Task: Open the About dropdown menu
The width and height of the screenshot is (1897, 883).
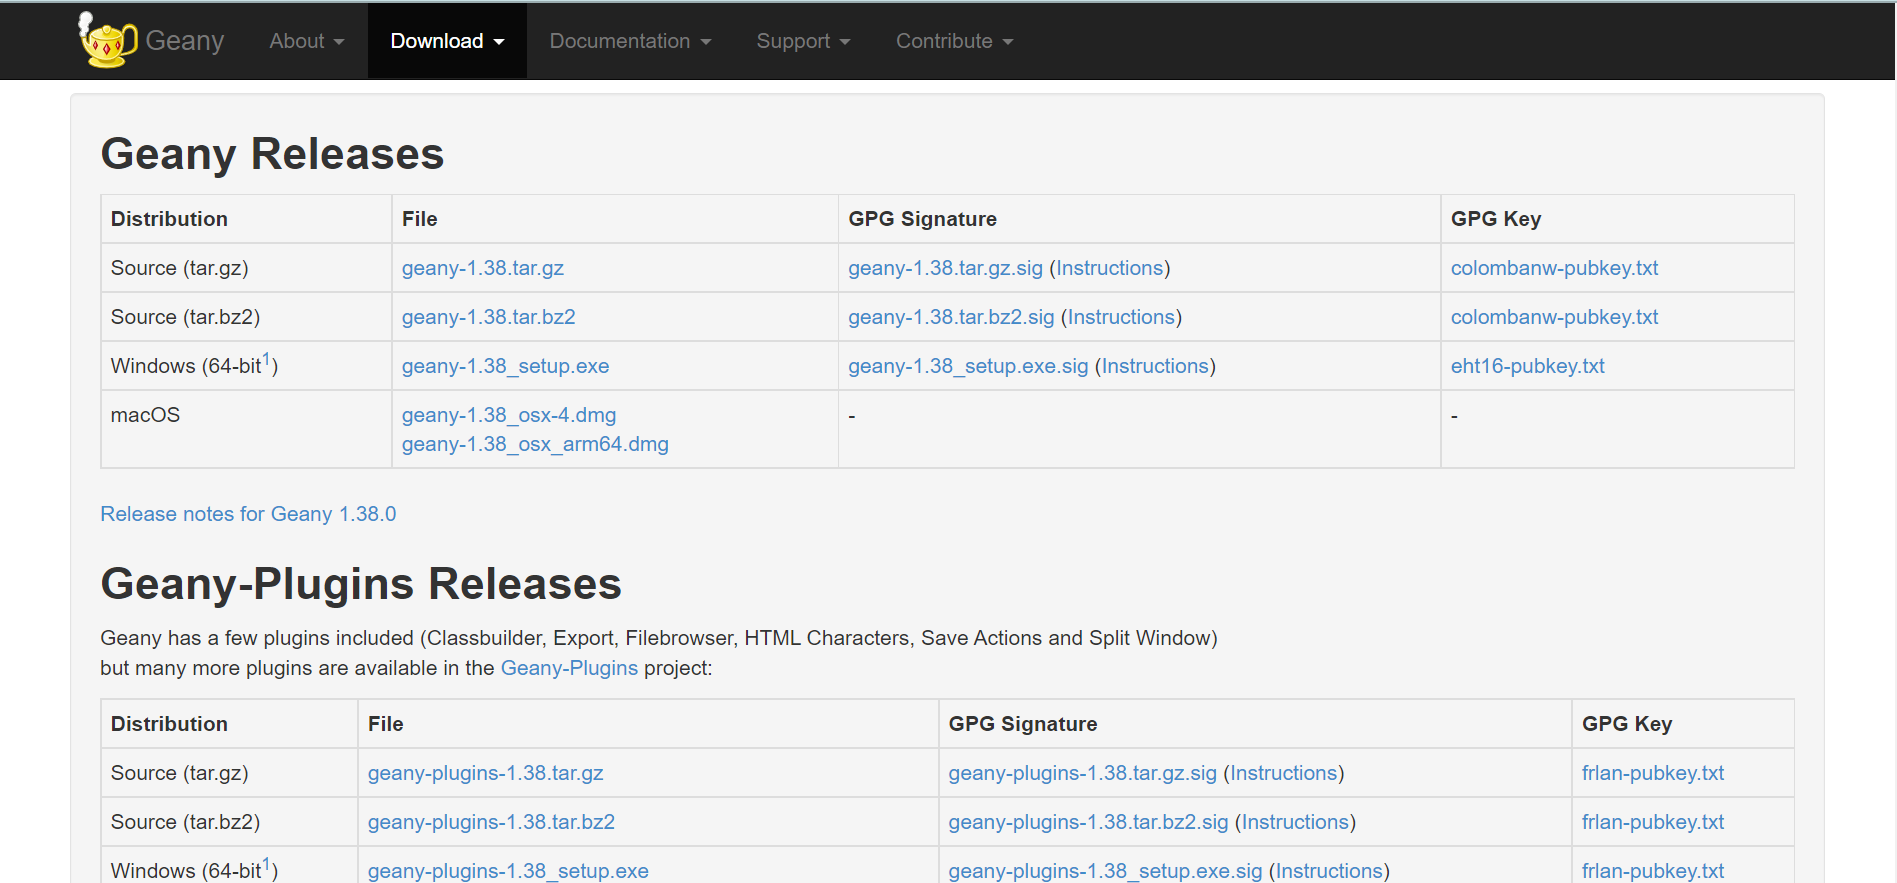Action: pyautogui.click(x=306, y=41)
